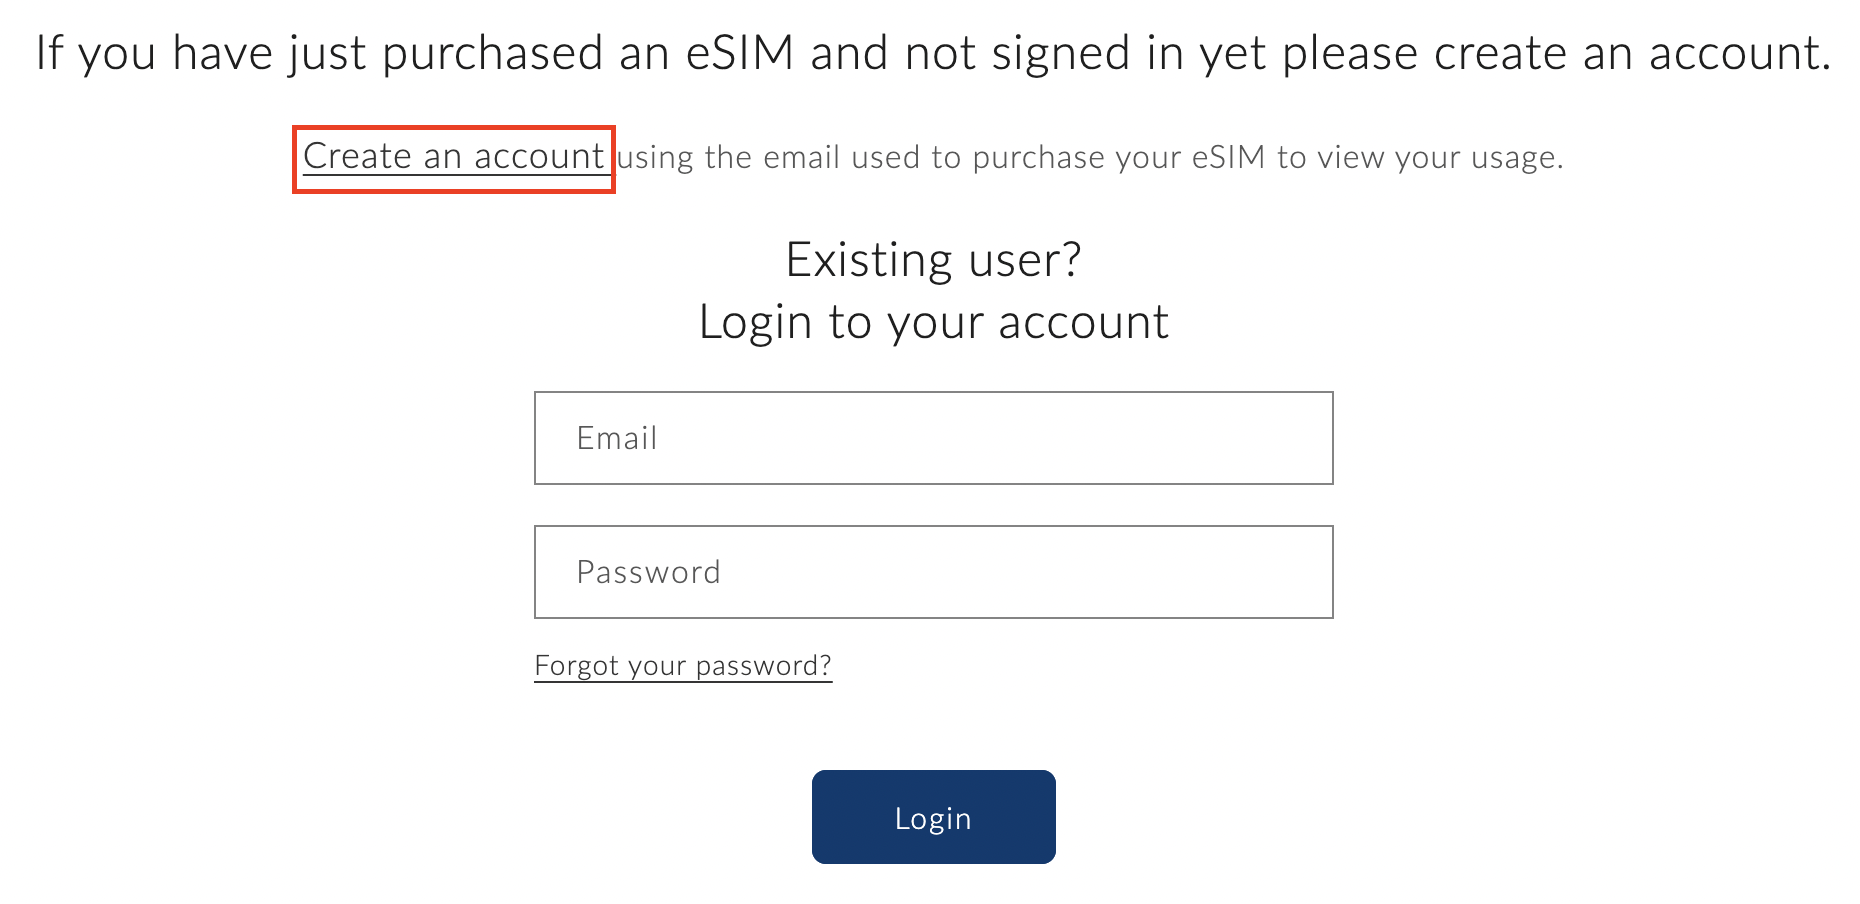Open the "Forgot your password?" link

(x=683, y=666)
